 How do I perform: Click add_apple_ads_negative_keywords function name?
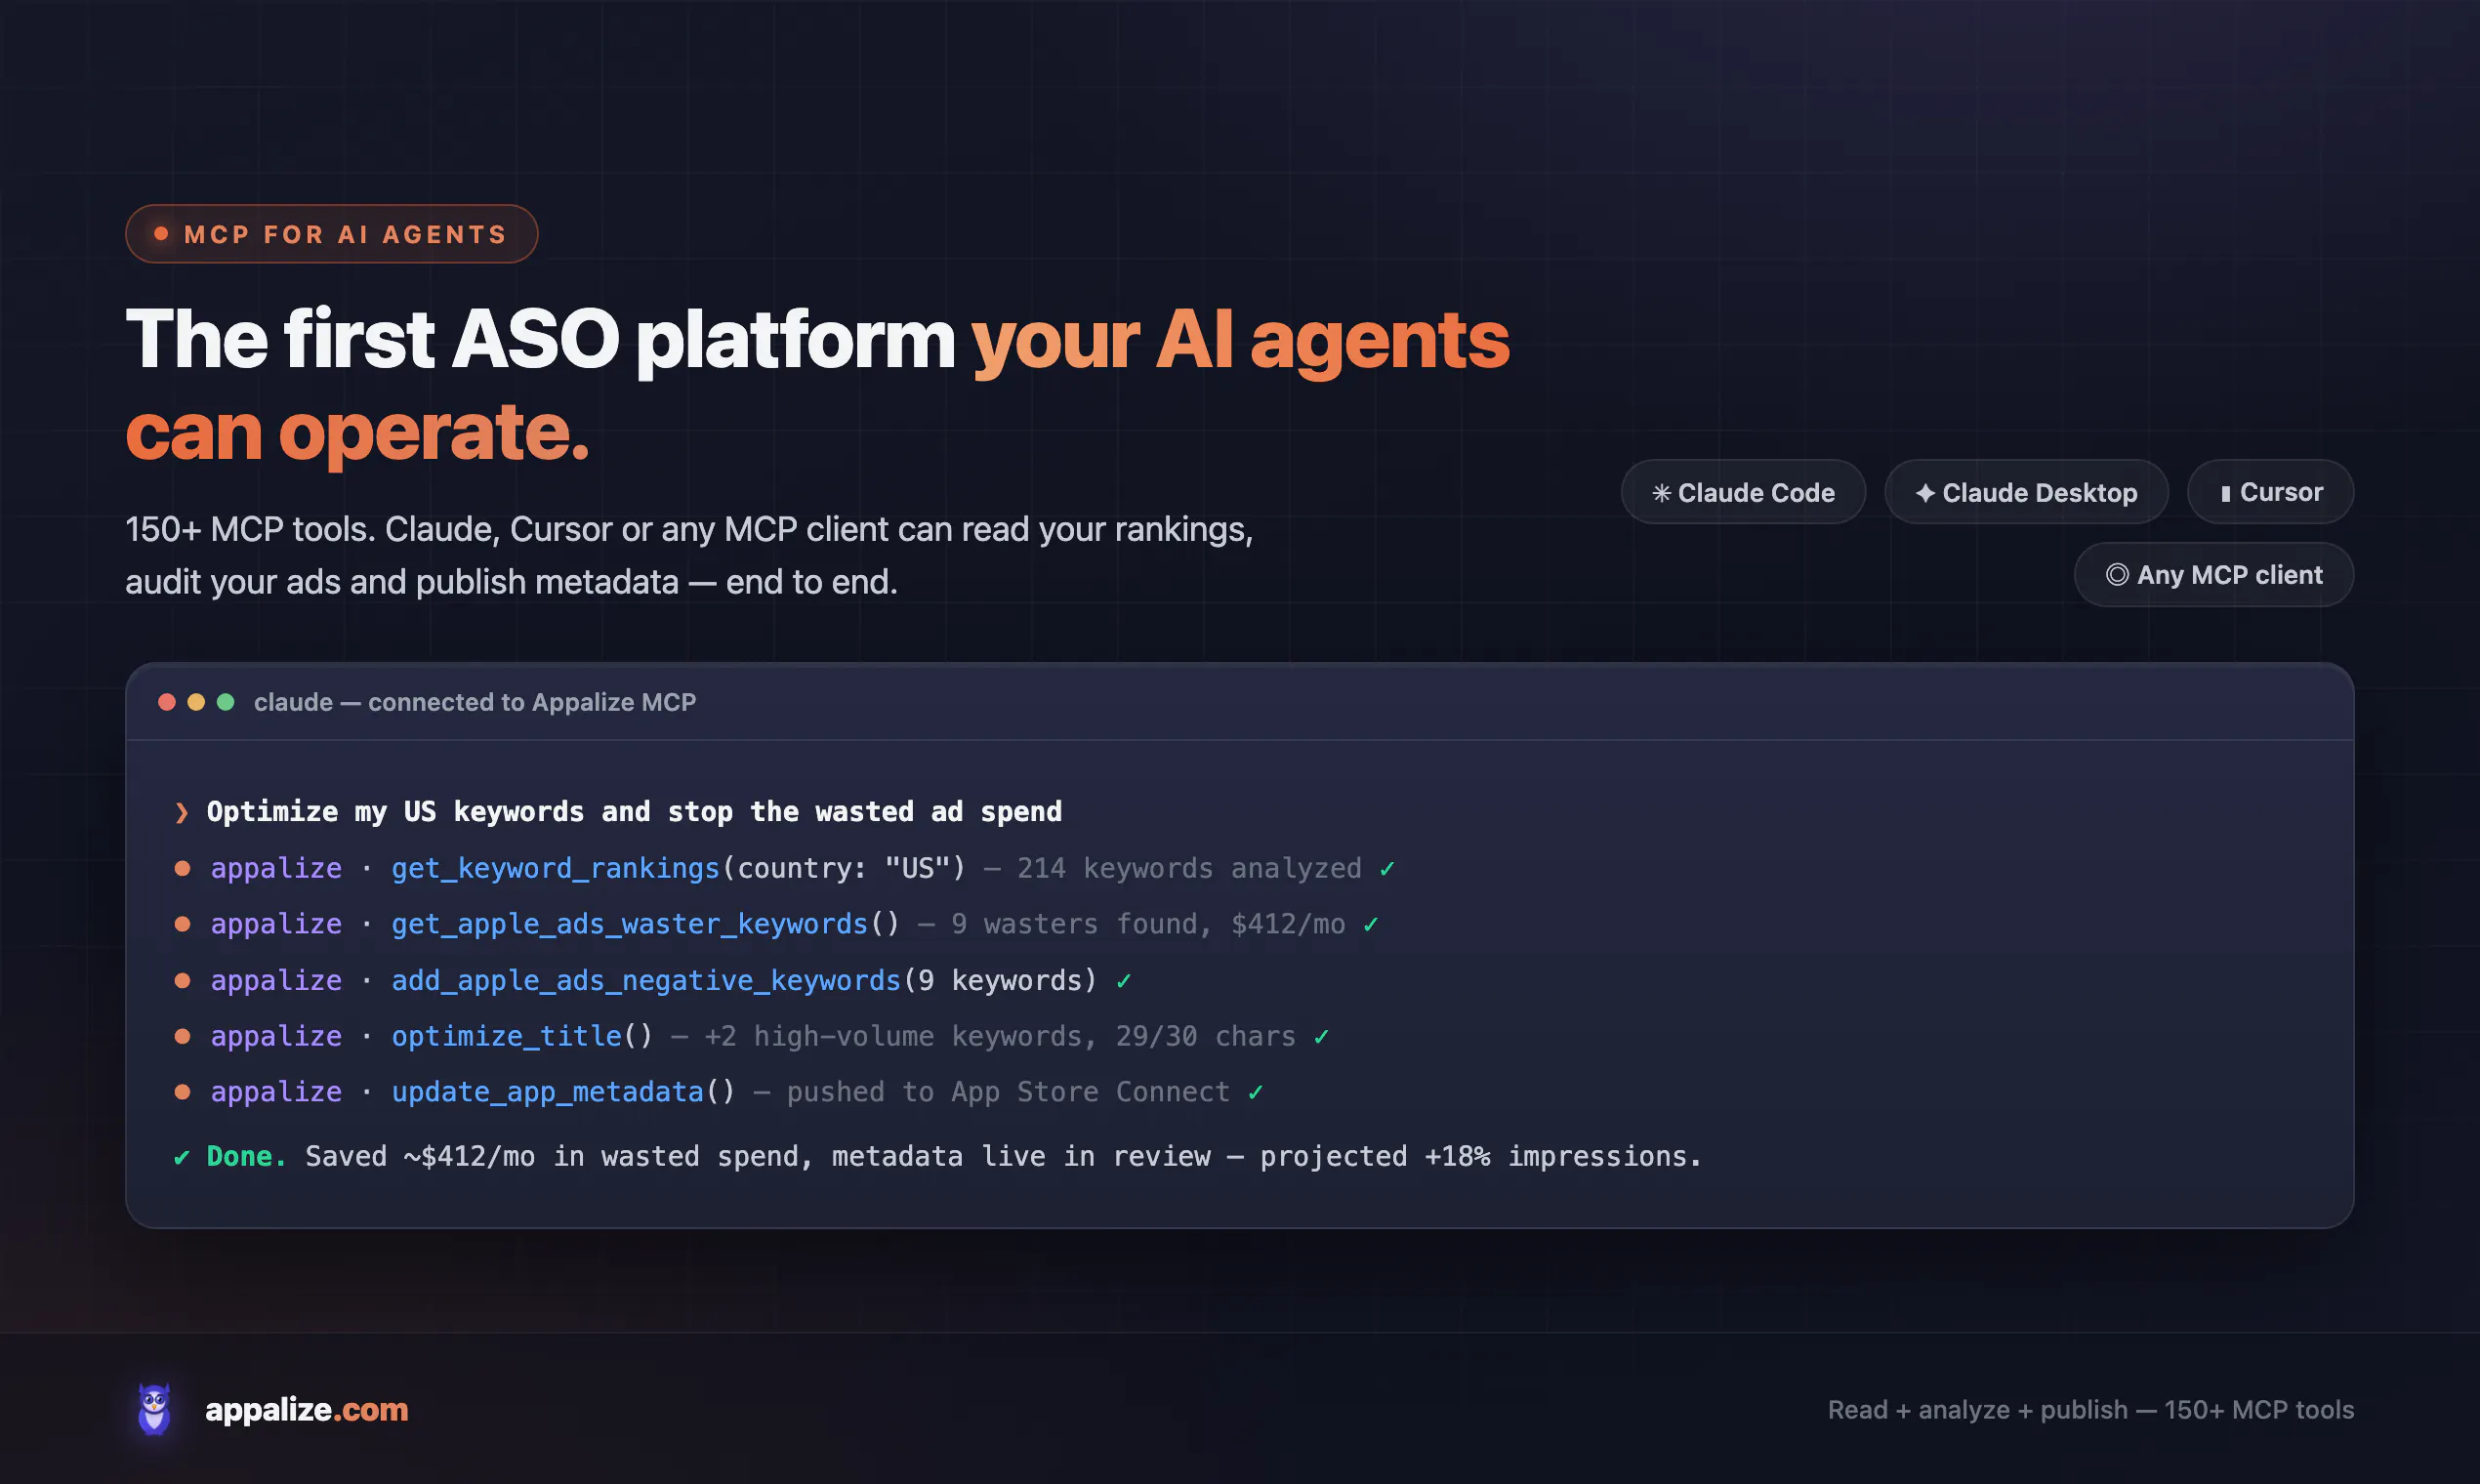tap(646, 980)
